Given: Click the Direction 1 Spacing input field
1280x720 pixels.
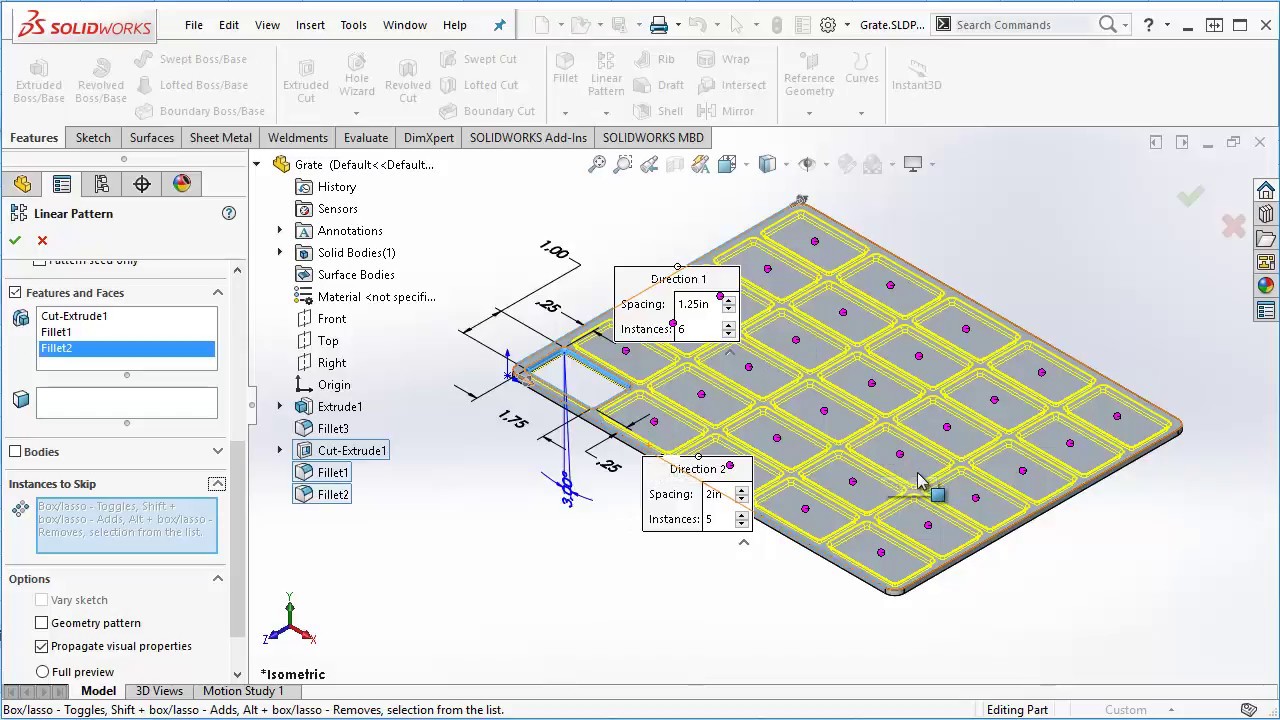Looking at the screenshot, I should (697, 304).
